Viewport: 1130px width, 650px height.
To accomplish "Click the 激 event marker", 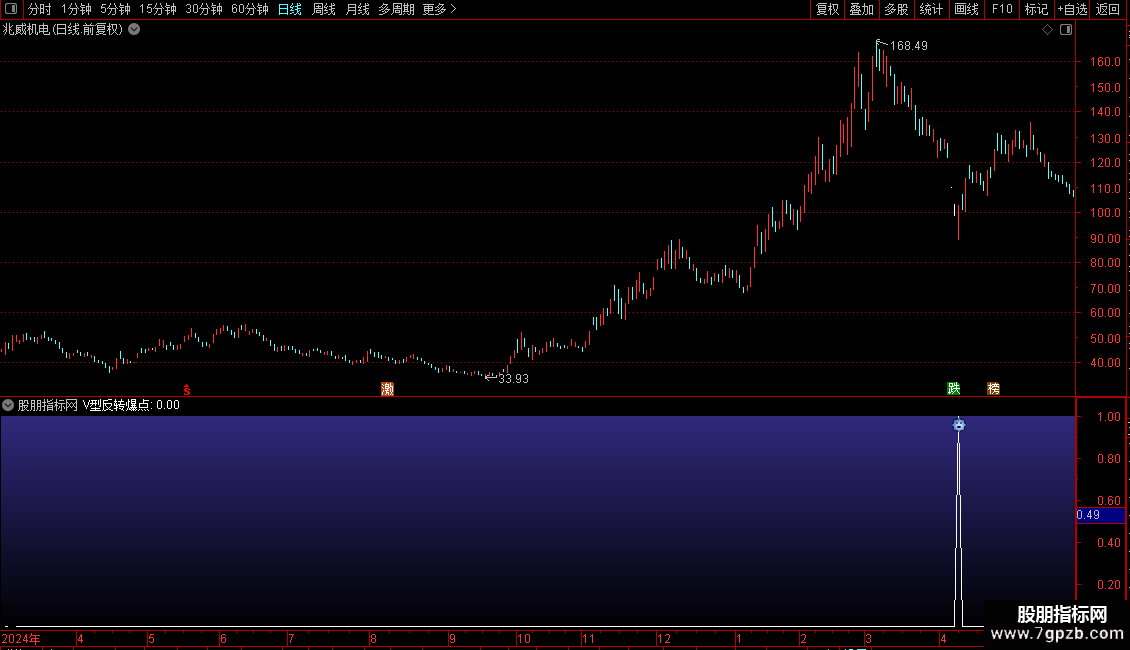I will point(388,389).
